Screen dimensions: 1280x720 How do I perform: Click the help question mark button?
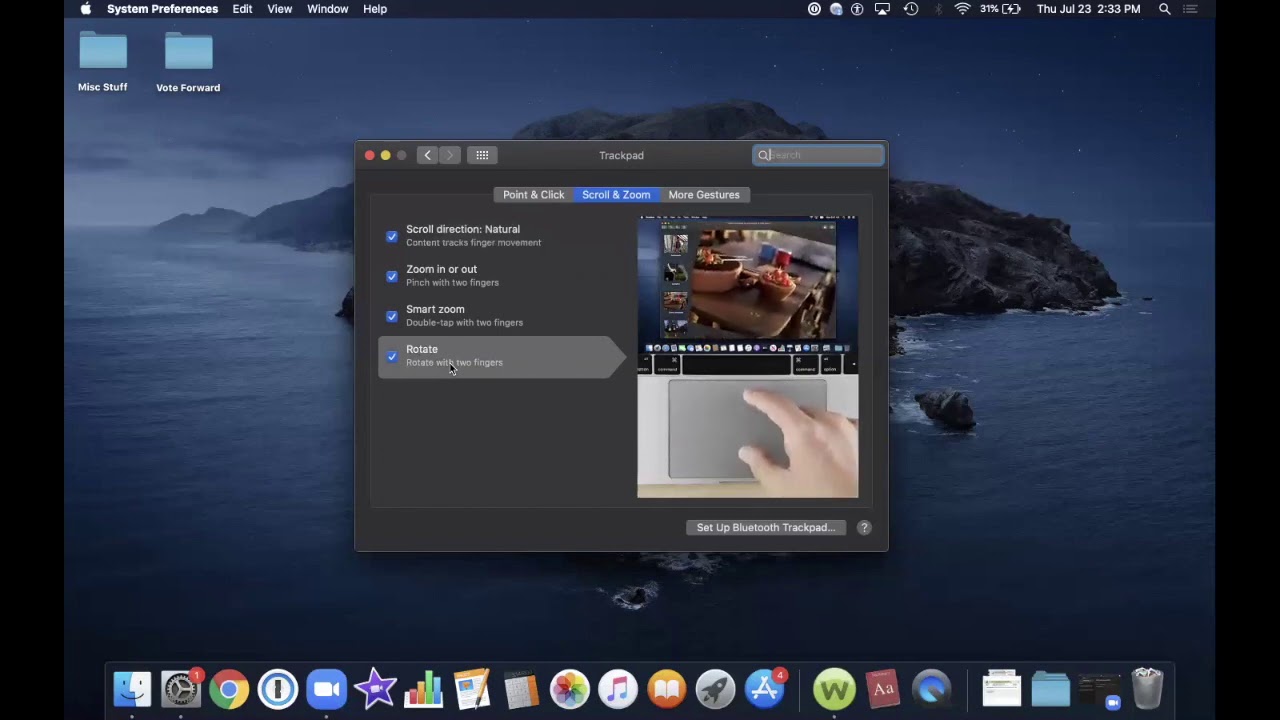864,527
